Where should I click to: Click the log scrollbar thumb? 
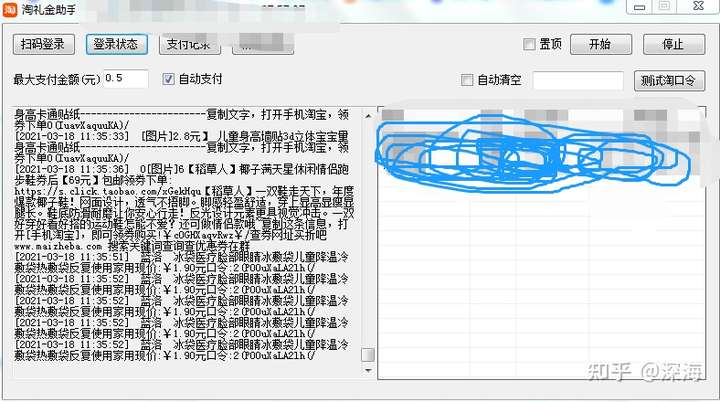[368, 355]
